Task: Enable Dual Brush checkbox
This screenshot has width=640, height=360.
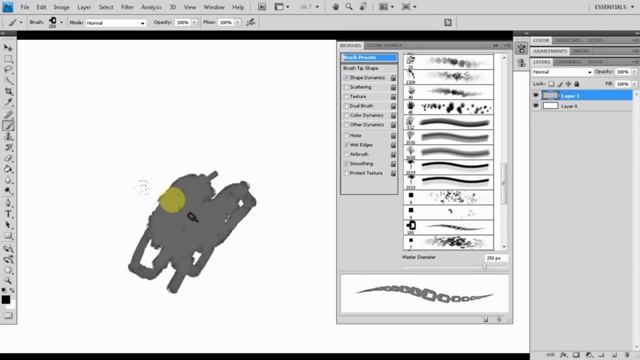Action: click(346, 106)
